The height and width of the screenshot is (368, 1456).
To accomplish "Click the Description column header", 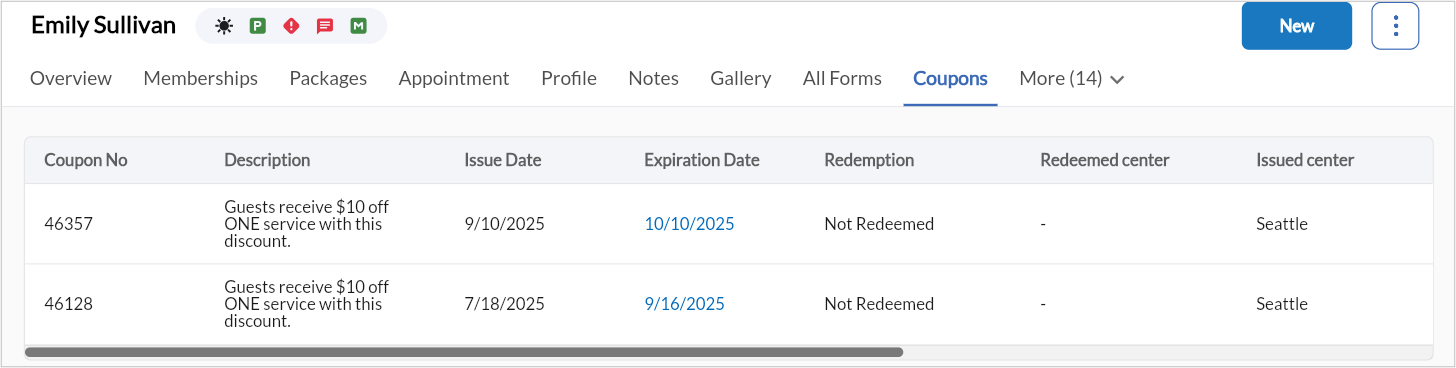I will pos(267,160).
